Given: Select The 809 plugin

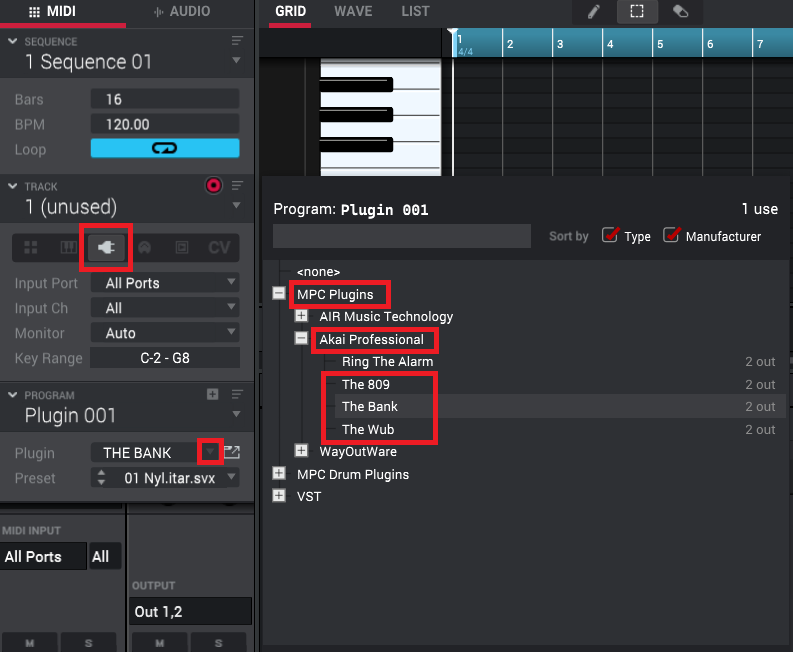Looking at the screenshot, I should click(x=366, y=384).
